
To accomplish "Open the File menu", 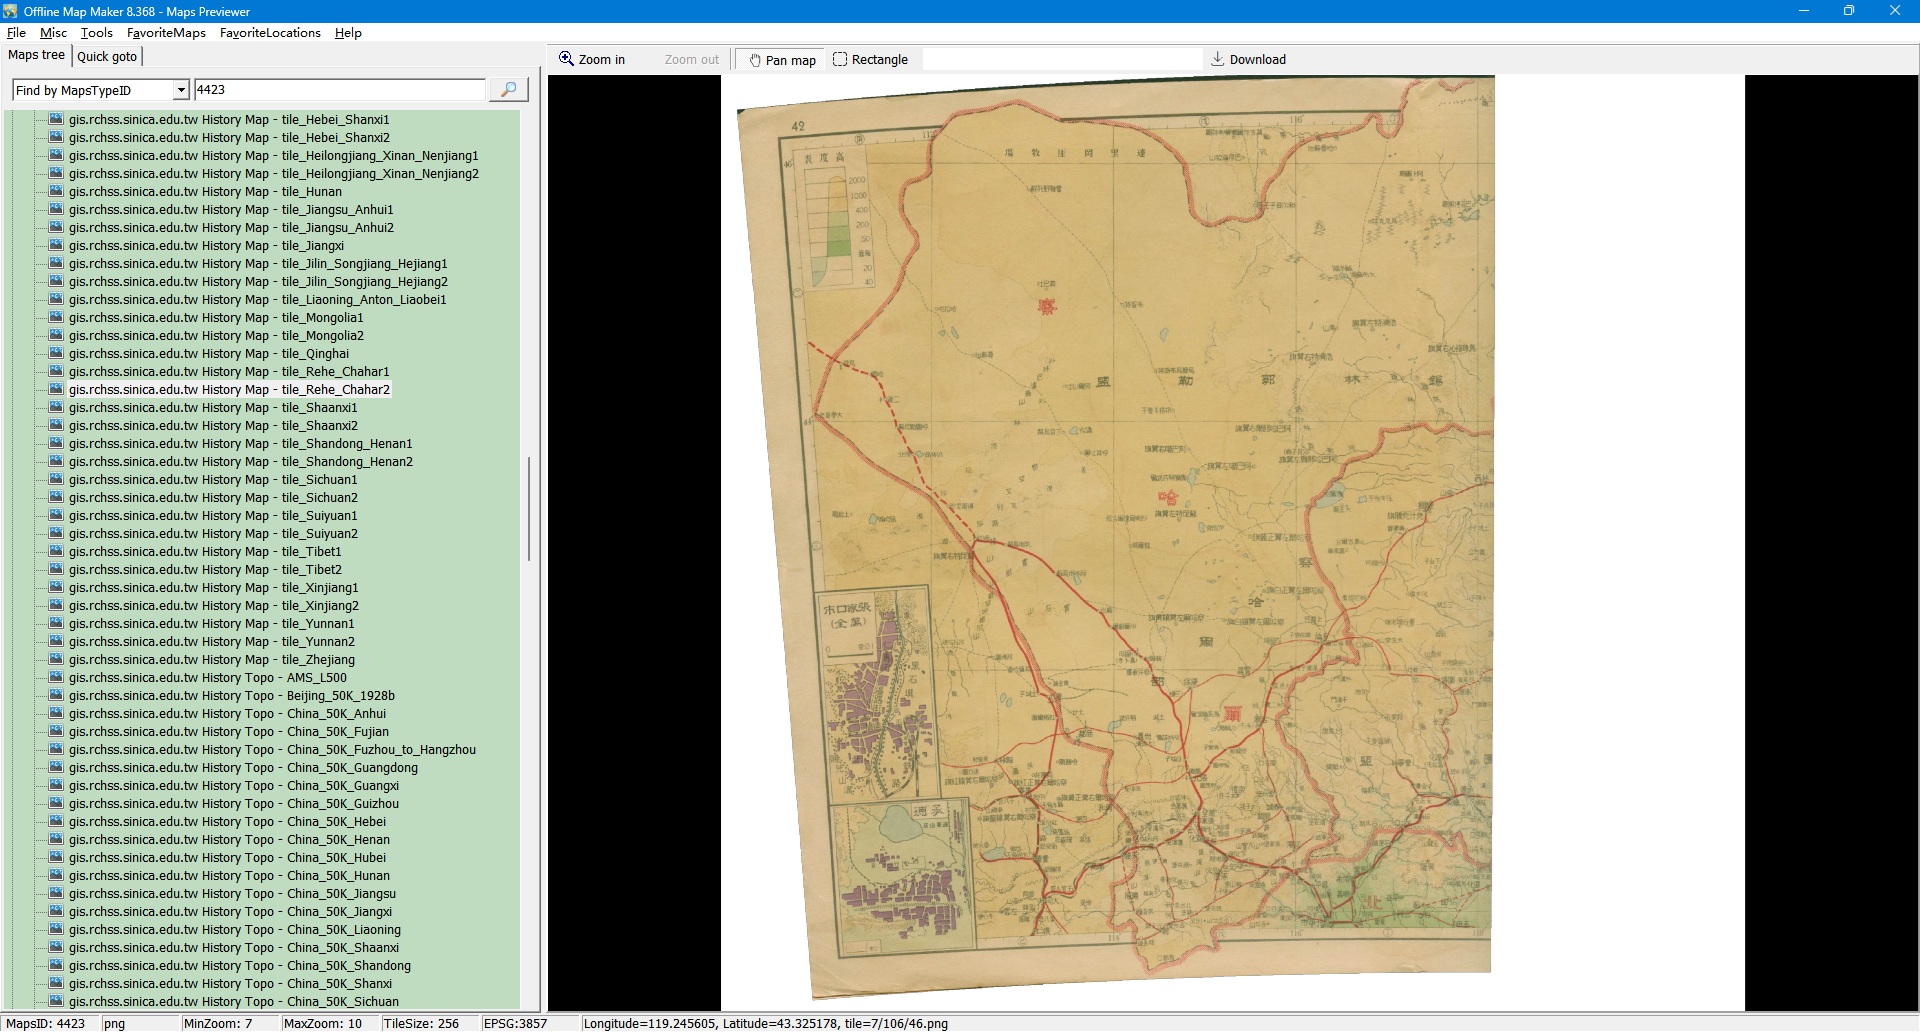I will (16, 33).
